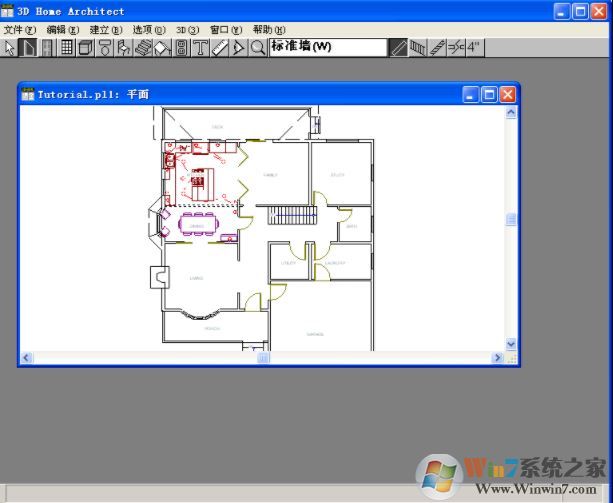The height and width of the screenshot is (503, 613).
Task: Minimize the 3D Home Architect main window
Action: 562,11
